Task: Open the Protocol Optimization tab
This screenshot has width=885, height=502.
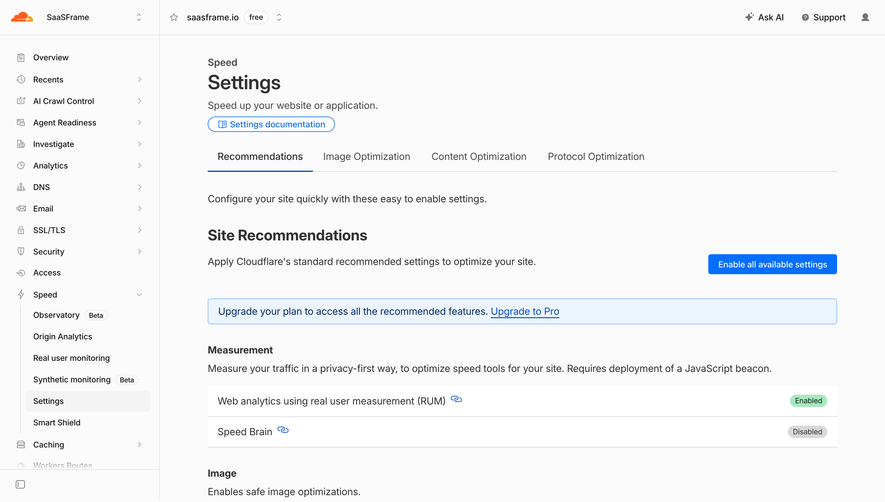Action: coord(596,156)
